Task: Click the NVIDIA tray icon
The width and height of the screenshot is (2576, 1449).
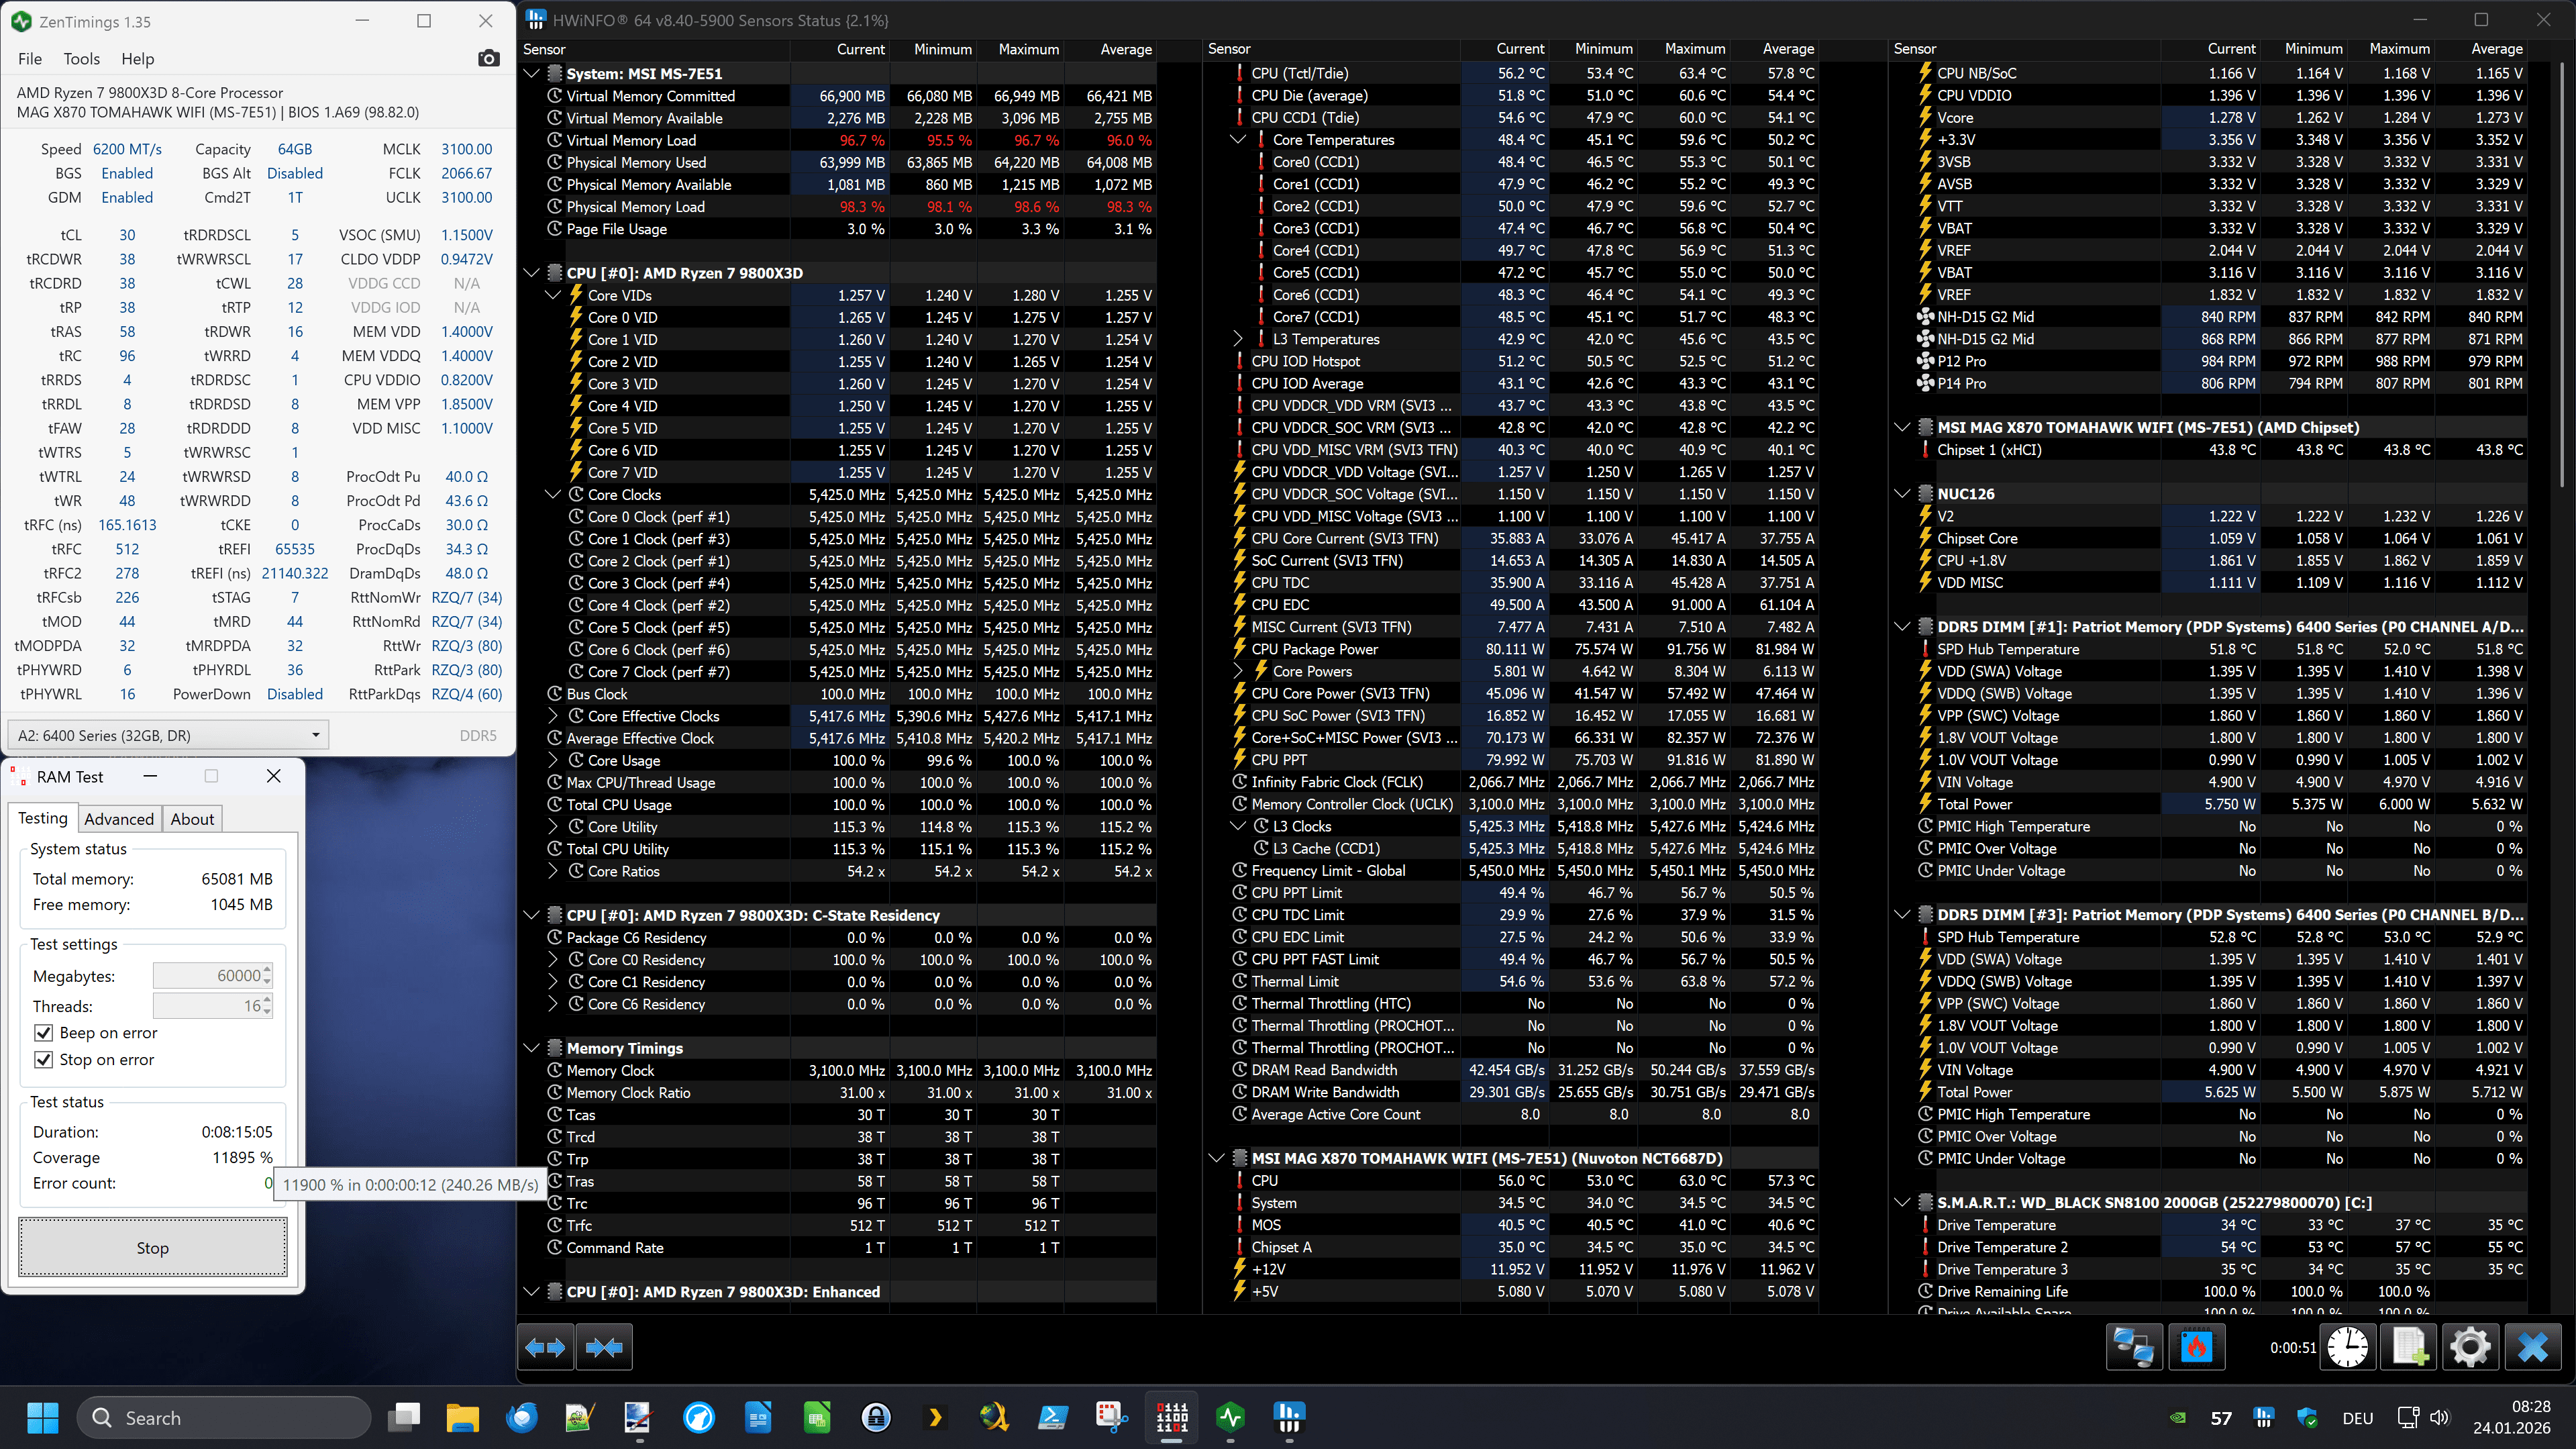Action: (x=2177, y=1418)
